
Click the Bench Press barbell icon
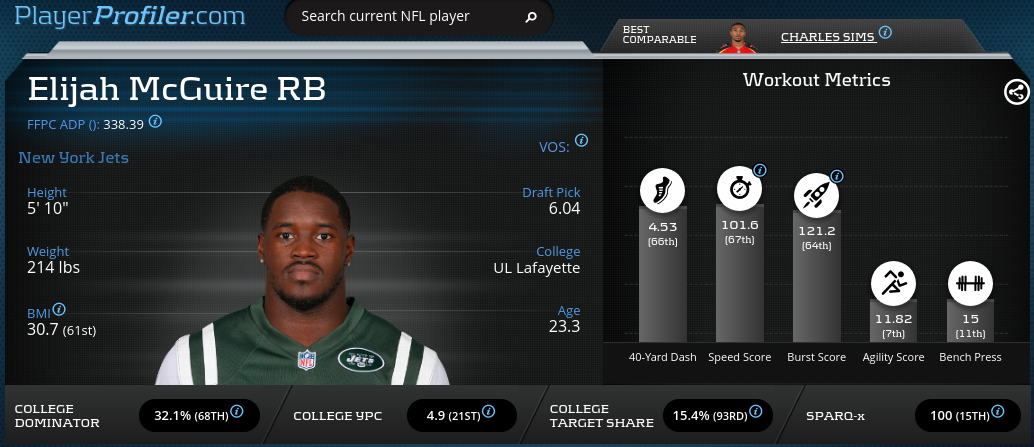coord(969,284)
